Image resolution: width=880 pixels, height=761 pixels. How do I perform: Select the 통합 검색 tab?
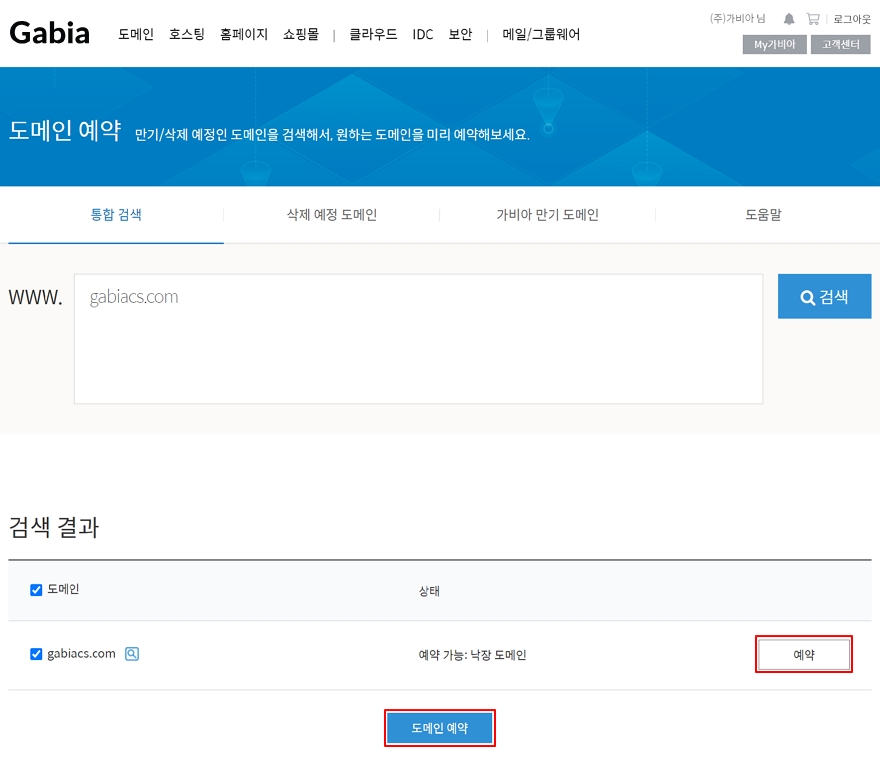click(116, 214)
